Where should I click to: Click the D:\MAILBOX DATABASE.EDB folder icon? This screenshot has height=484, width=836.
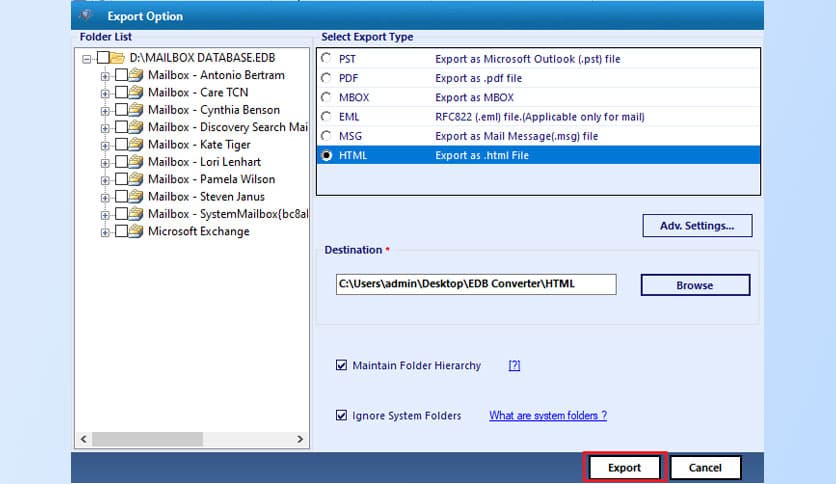pos(118,58)
